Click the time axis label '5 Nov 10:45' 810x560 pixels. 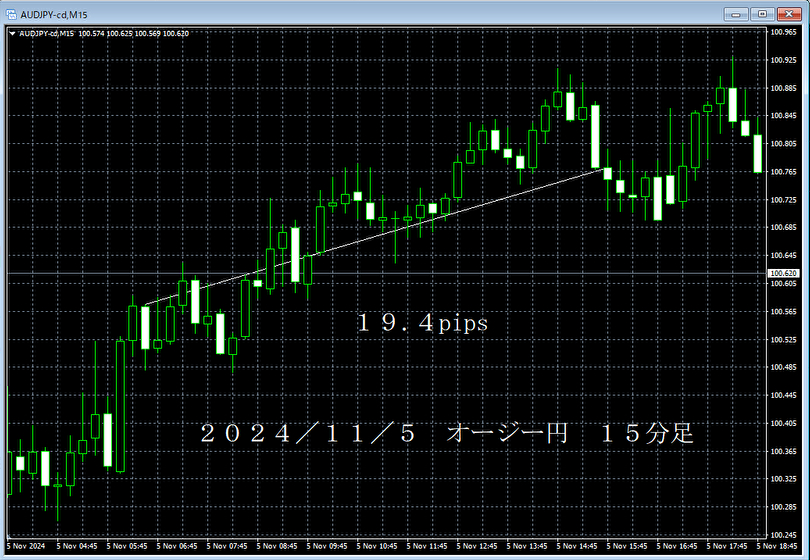point(377,546)
